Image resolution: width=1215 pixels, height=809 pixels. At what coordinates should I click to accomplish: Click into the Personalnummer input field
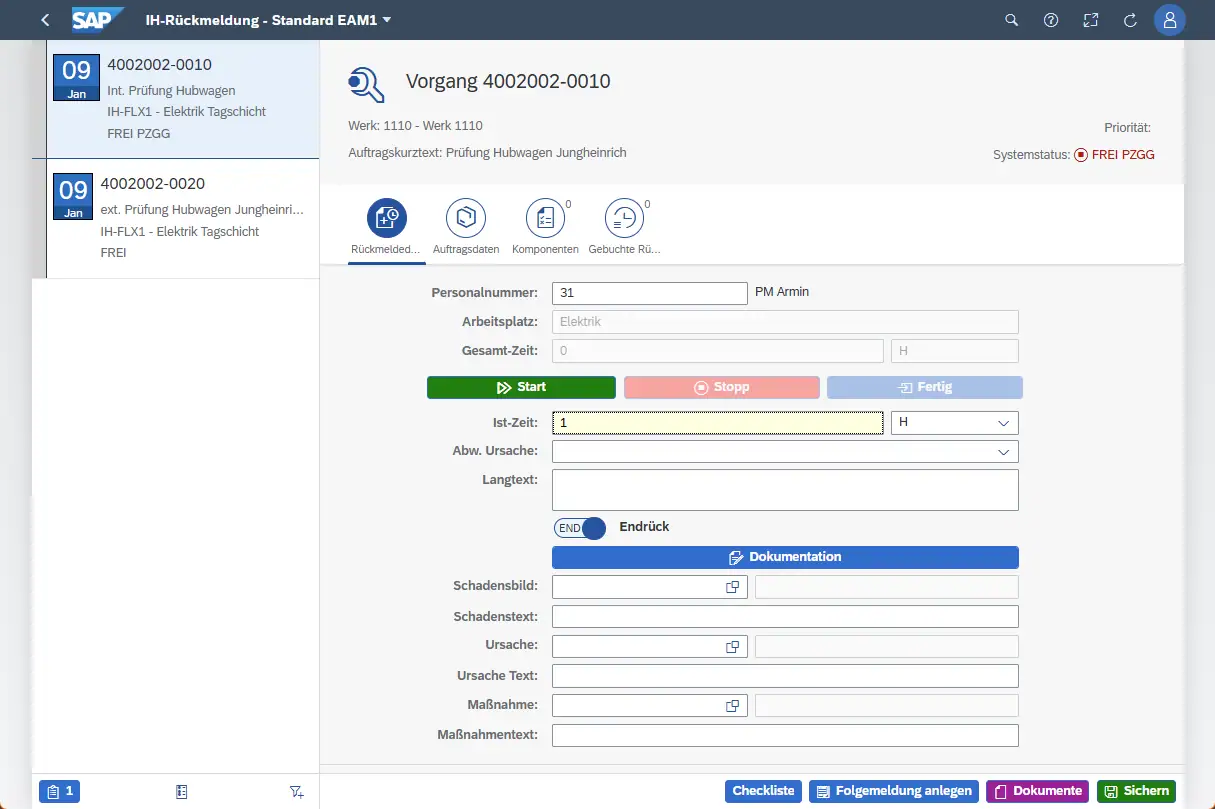[x=649, y=293]
